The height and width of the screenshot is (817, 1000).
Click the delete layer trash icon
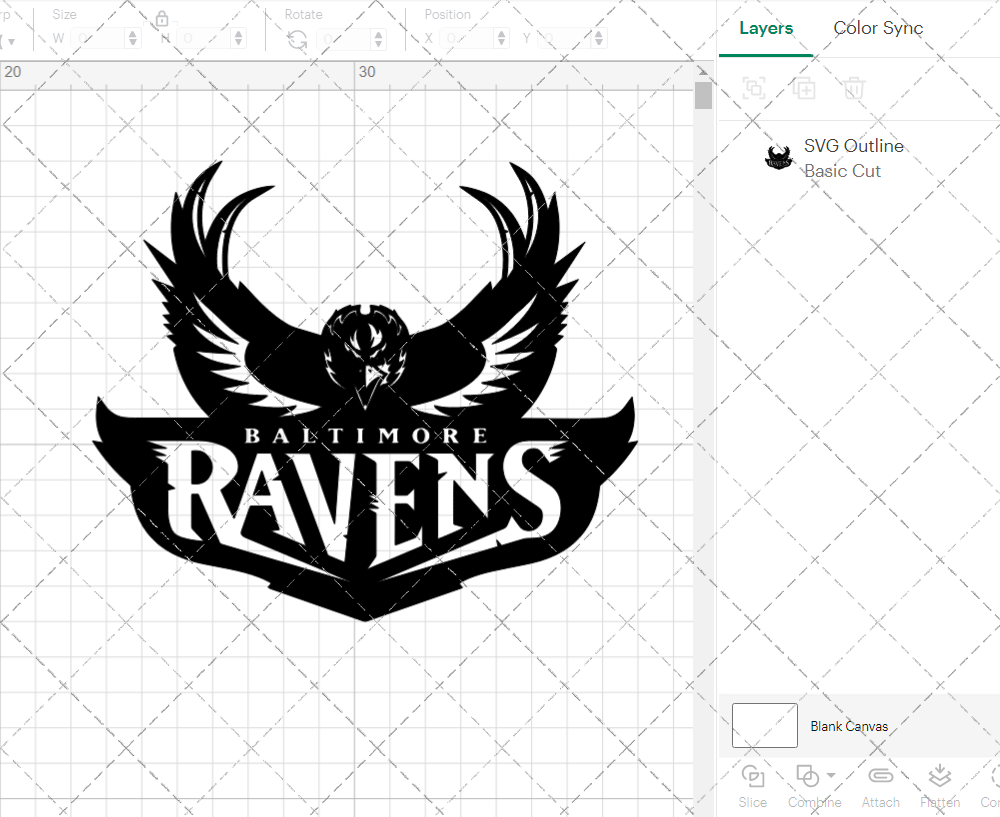pyautogui.click(x=852, y=89)
